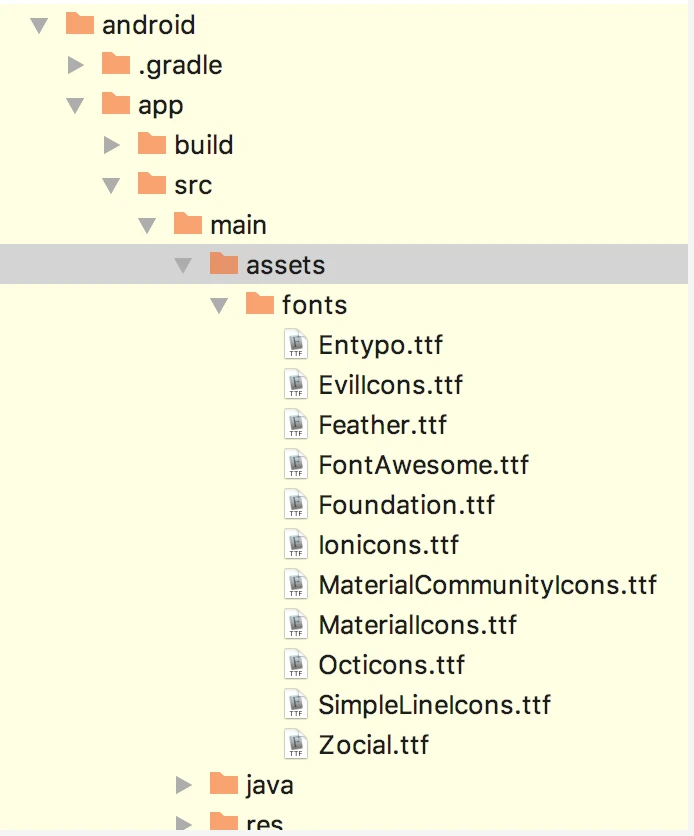Select the assets folder name
The image size is (694, 836).
285,265
